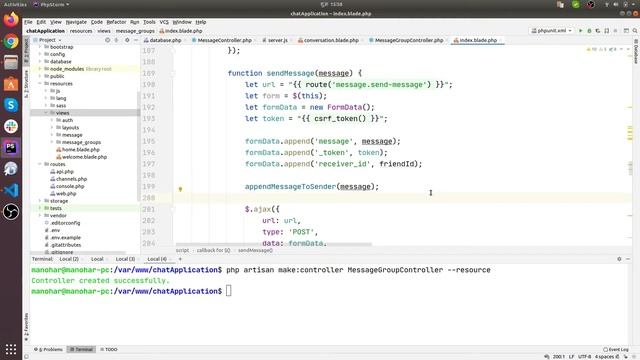The width and height of the screenshot is (640, 360).
Task: Click the editor horizontal scrollbar
Action: click(x=273, y=244)
